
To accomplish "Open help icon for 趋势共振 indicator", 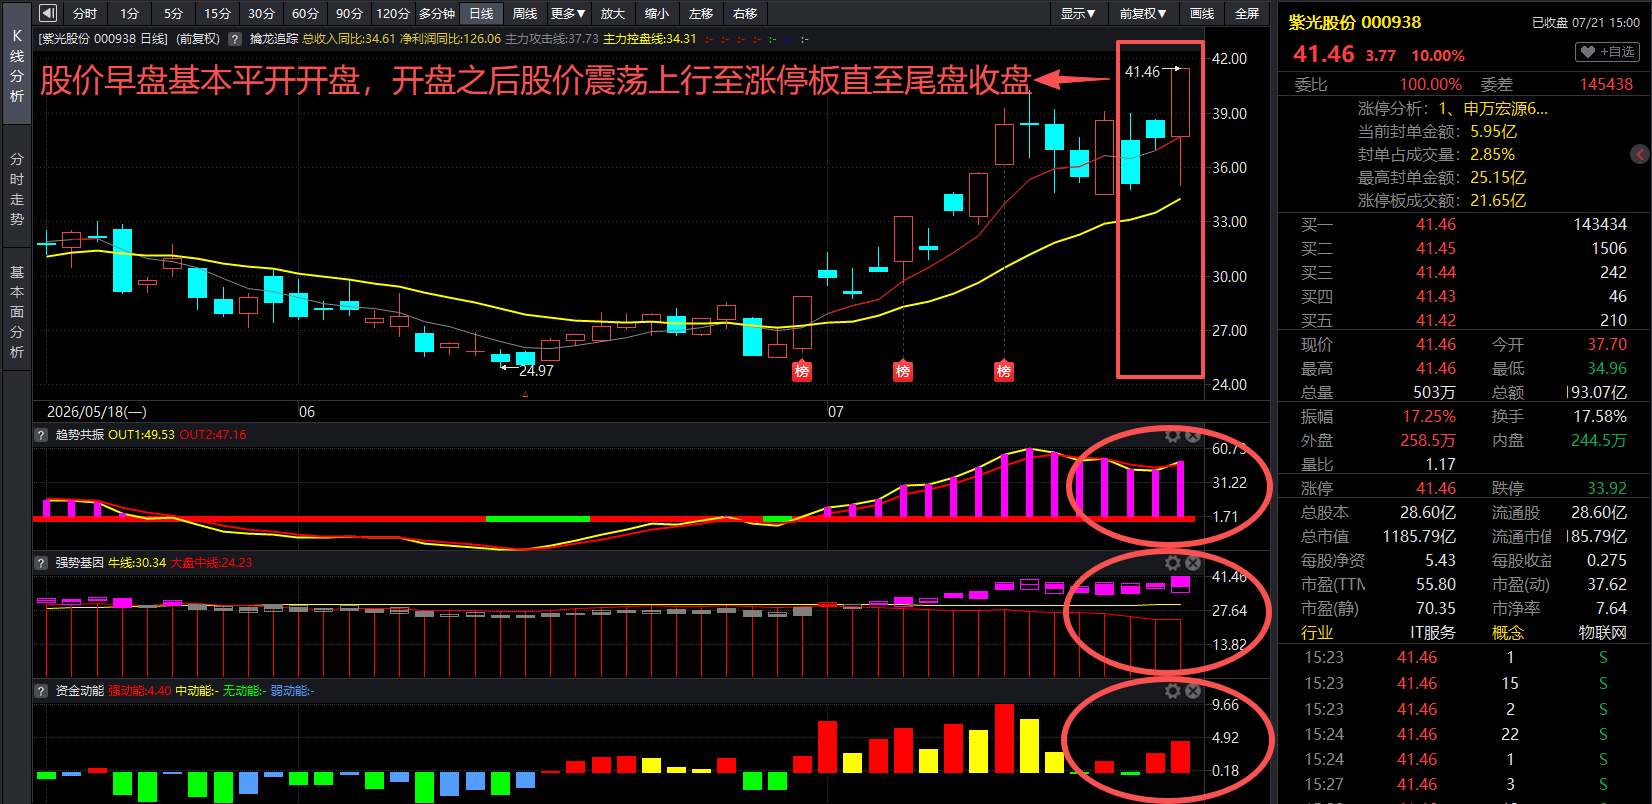I will click(x=41, y=435).
